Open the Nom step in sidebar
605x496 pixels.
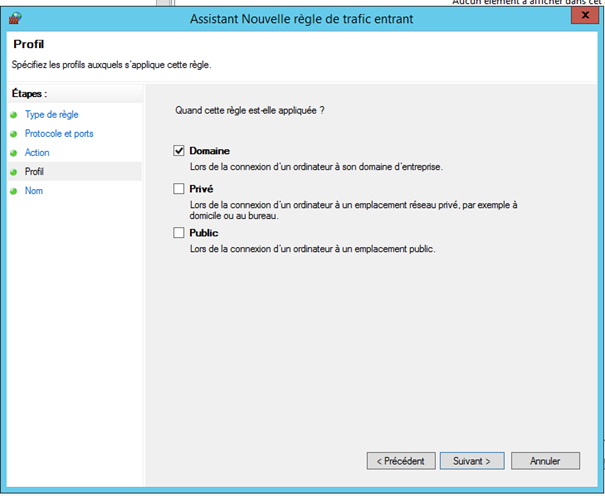tap(34, 191)
